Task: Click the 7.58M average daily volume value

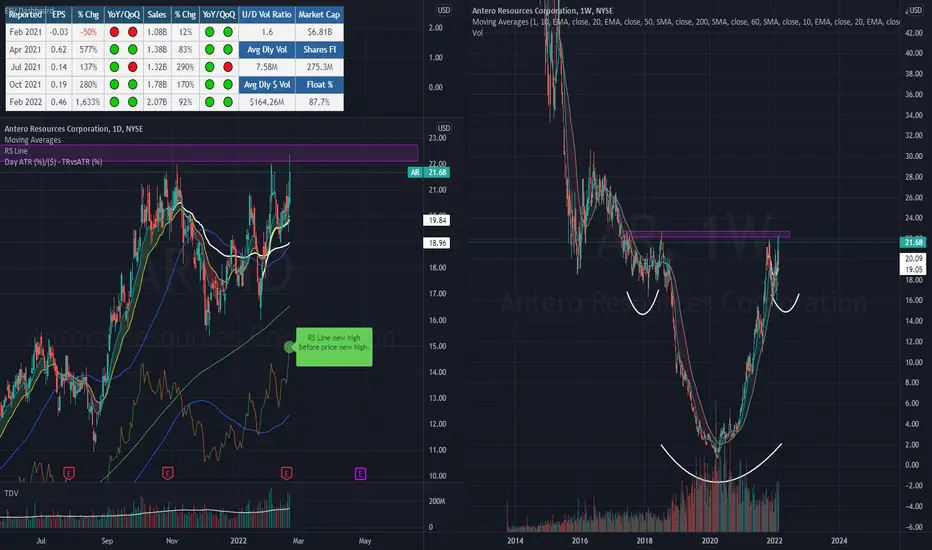Action: click(x=267, y=67)
